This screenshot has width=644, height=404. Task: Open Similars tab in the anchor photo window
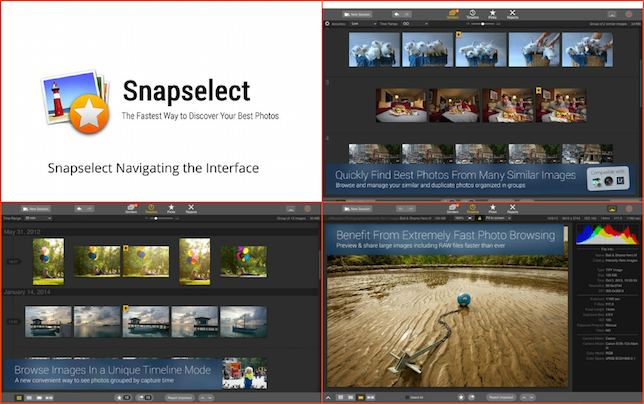click(x=453, y=209)
